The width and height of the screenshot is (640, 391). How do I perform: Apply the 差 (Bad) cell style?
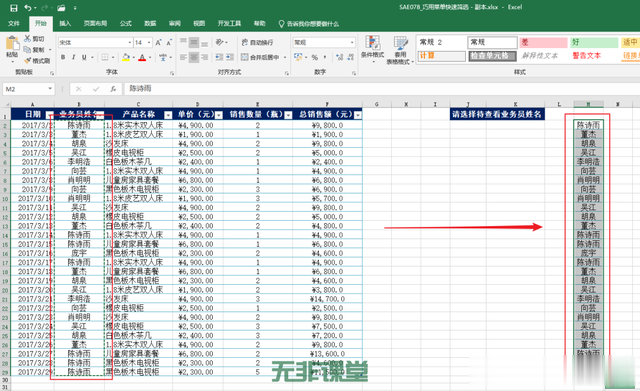(x=543, y=42)
